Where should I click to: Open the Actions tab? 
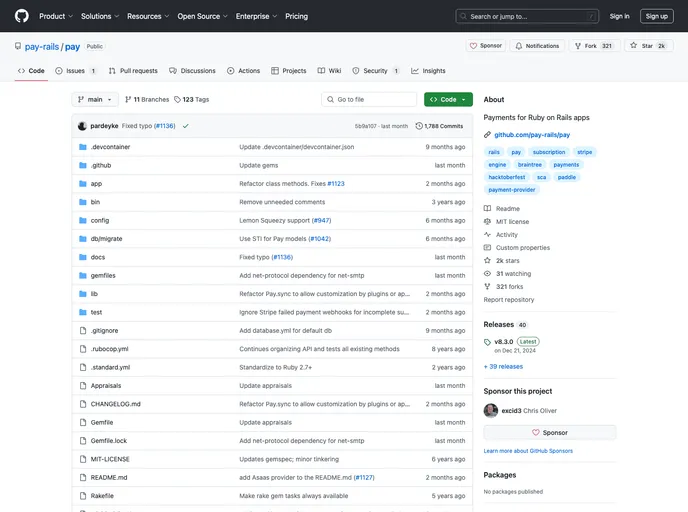[x=244, y=71]
